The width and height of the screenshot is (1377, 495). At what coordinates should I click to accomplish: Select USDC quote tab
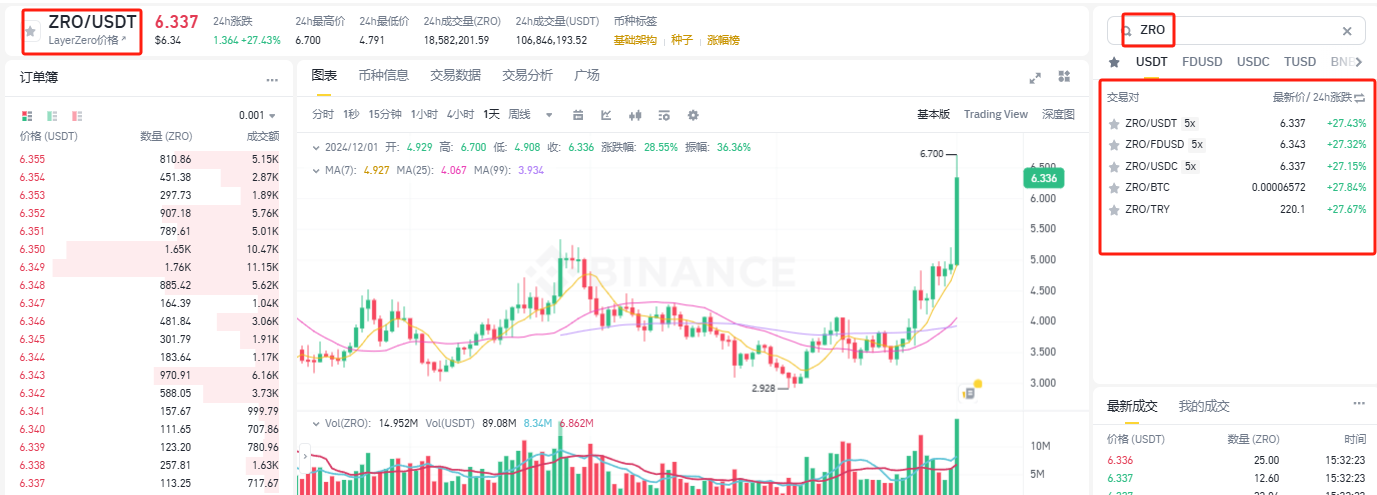coord(1253,62)
